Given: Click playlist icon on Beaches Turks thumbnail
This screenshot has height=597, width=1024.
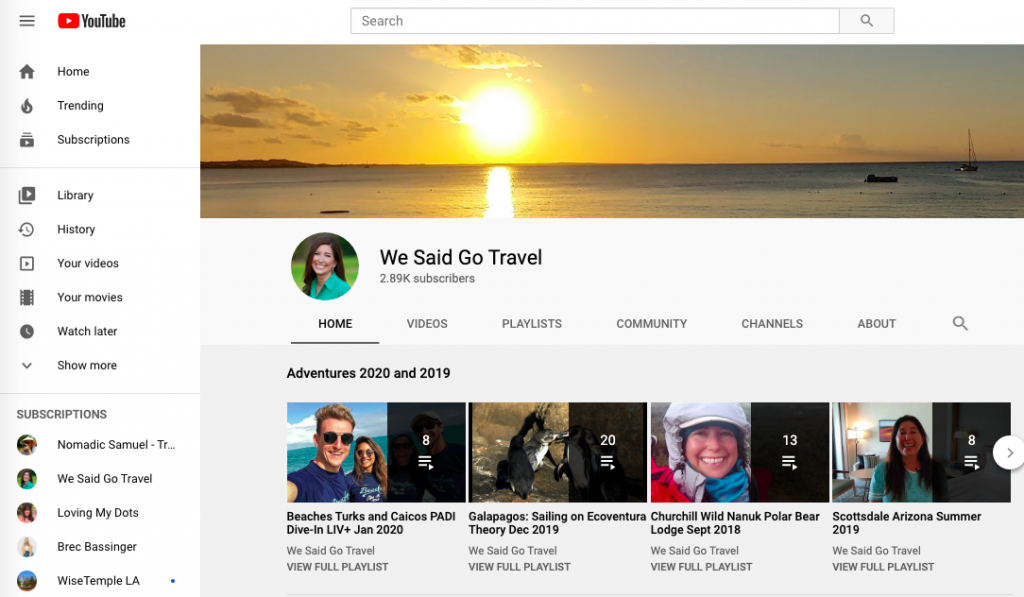Looking at the screenshot, I should point(425,462).
